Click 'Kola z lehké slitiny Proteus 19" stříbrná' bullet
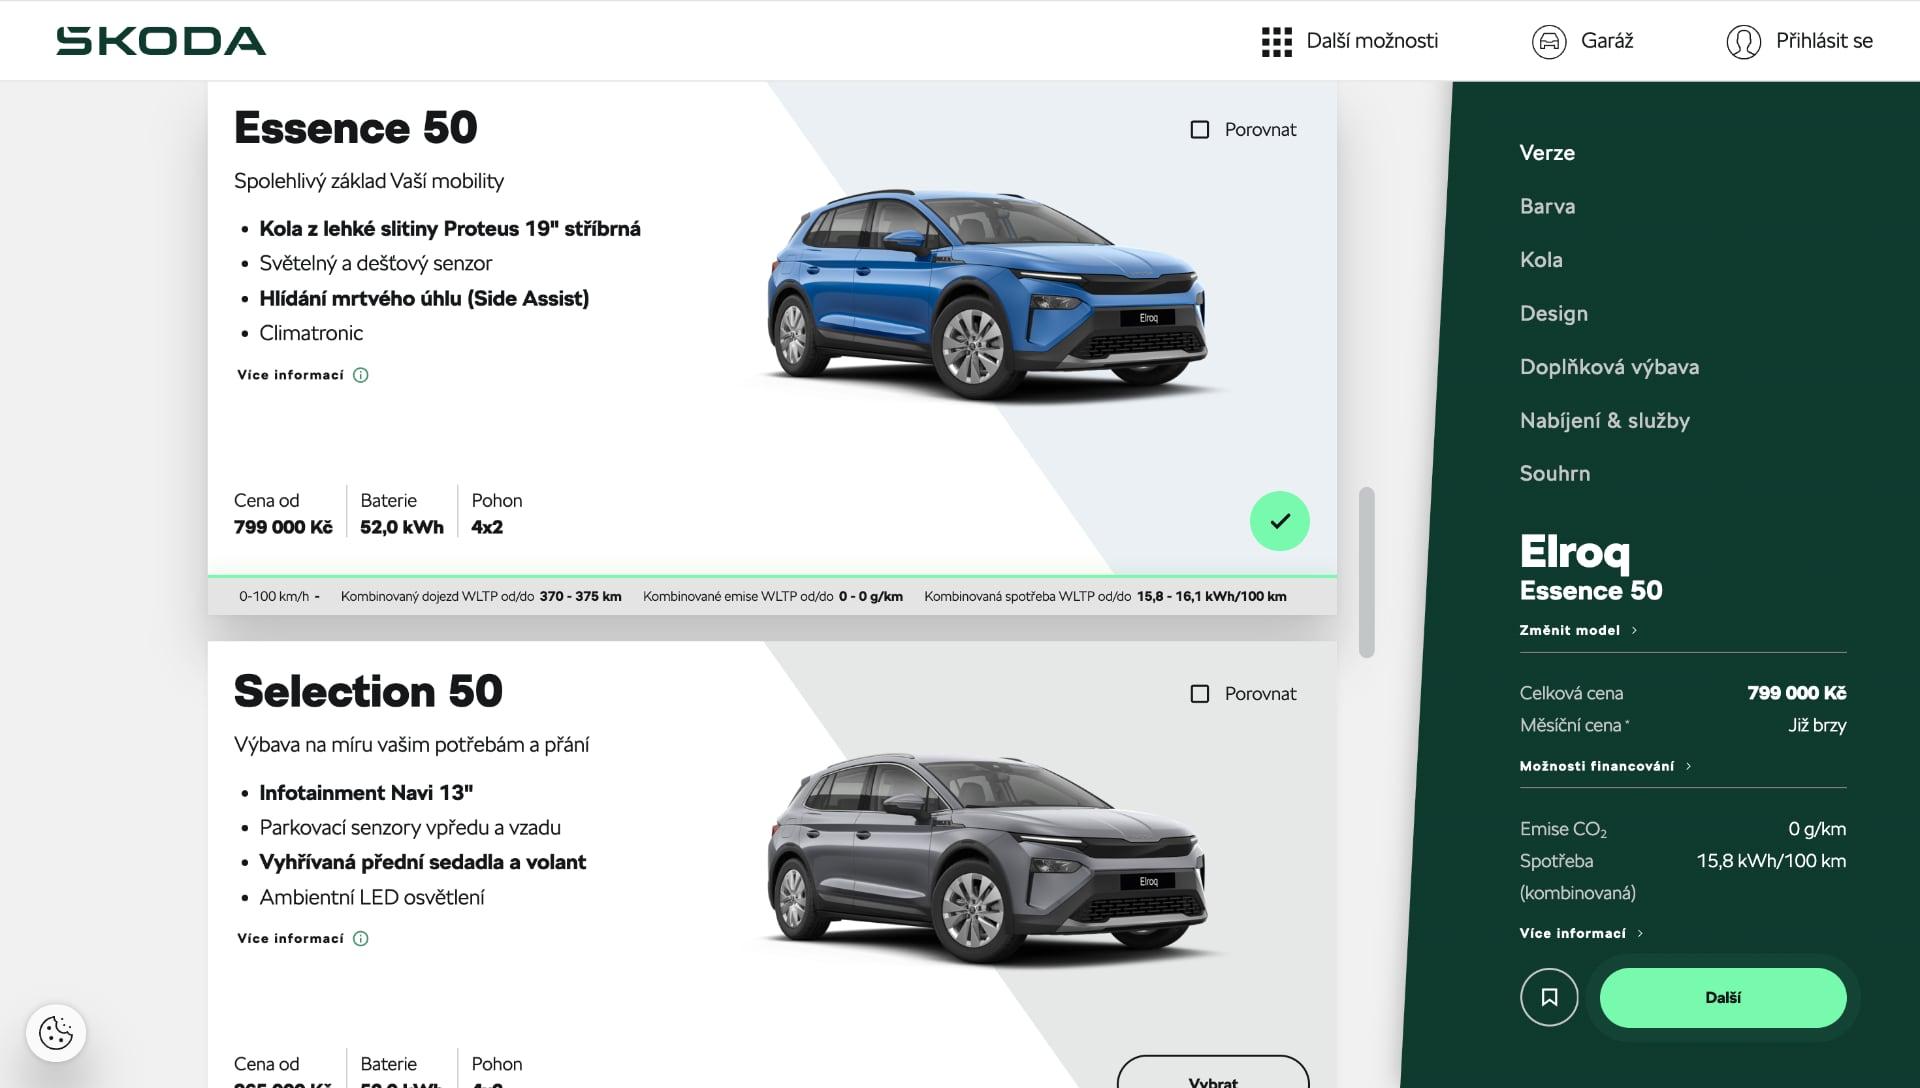Screen dimensions: 1920x1088 450,229
